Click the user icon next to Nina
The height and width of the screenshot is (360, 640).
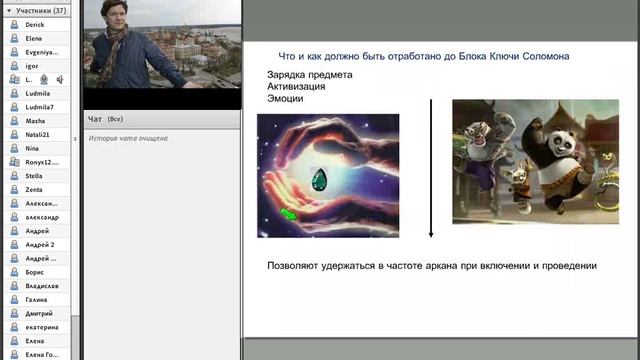pyautogui.click(x=14, y=149)
